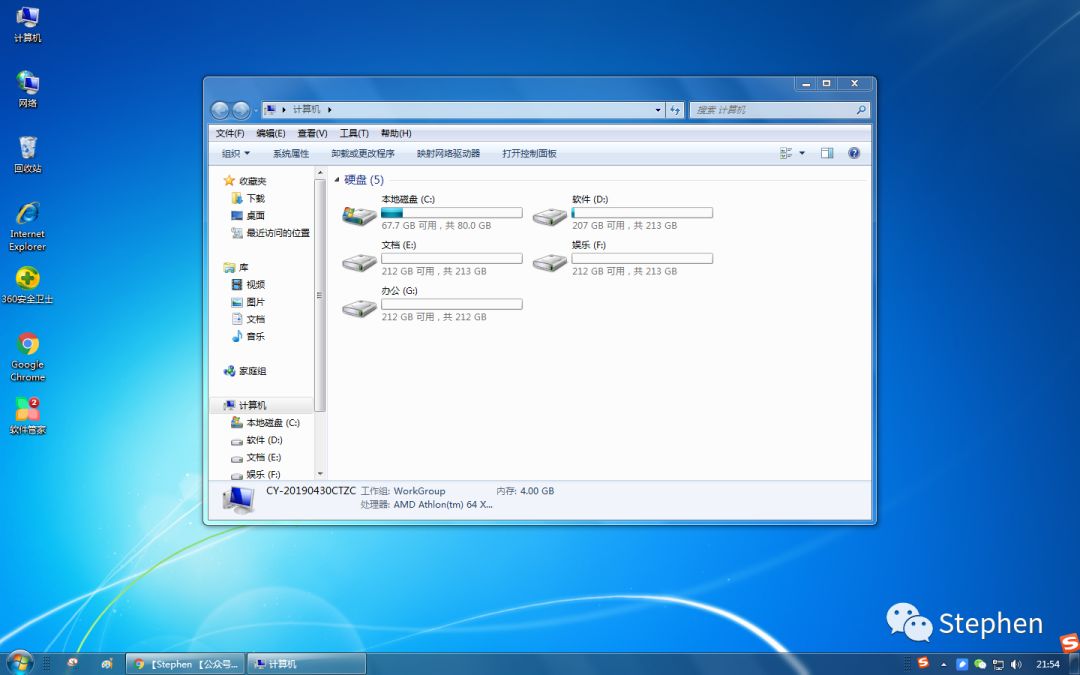Viewport: 1080px width, 675px height.
Task: Select 娱乐 (F:) drive in content pane
Action: (x=623, y=258)
